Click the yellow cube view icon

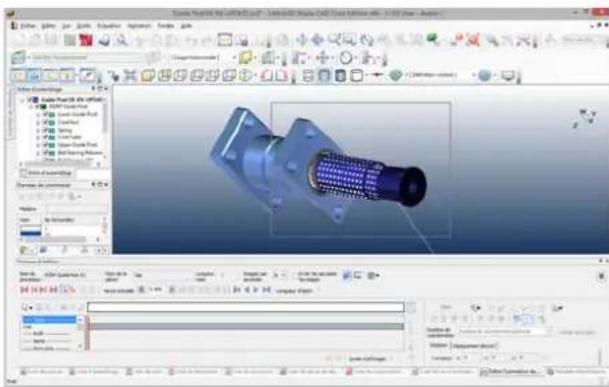click(148, 75)
